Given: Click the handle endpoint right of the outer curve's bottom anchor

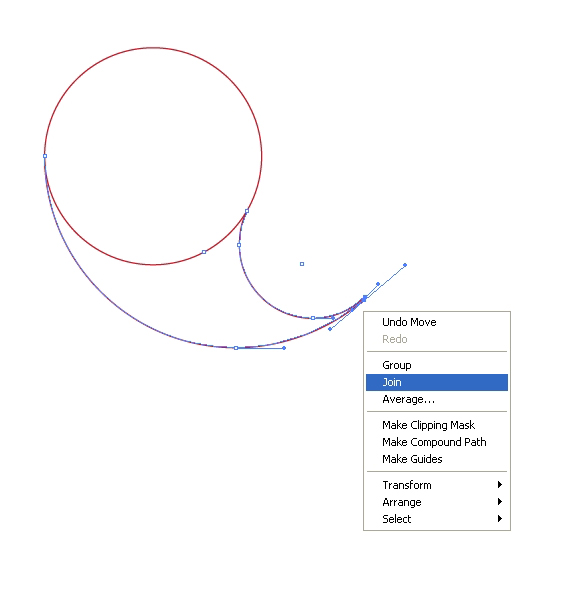Looking at the screenshot, I should [284, 348].
